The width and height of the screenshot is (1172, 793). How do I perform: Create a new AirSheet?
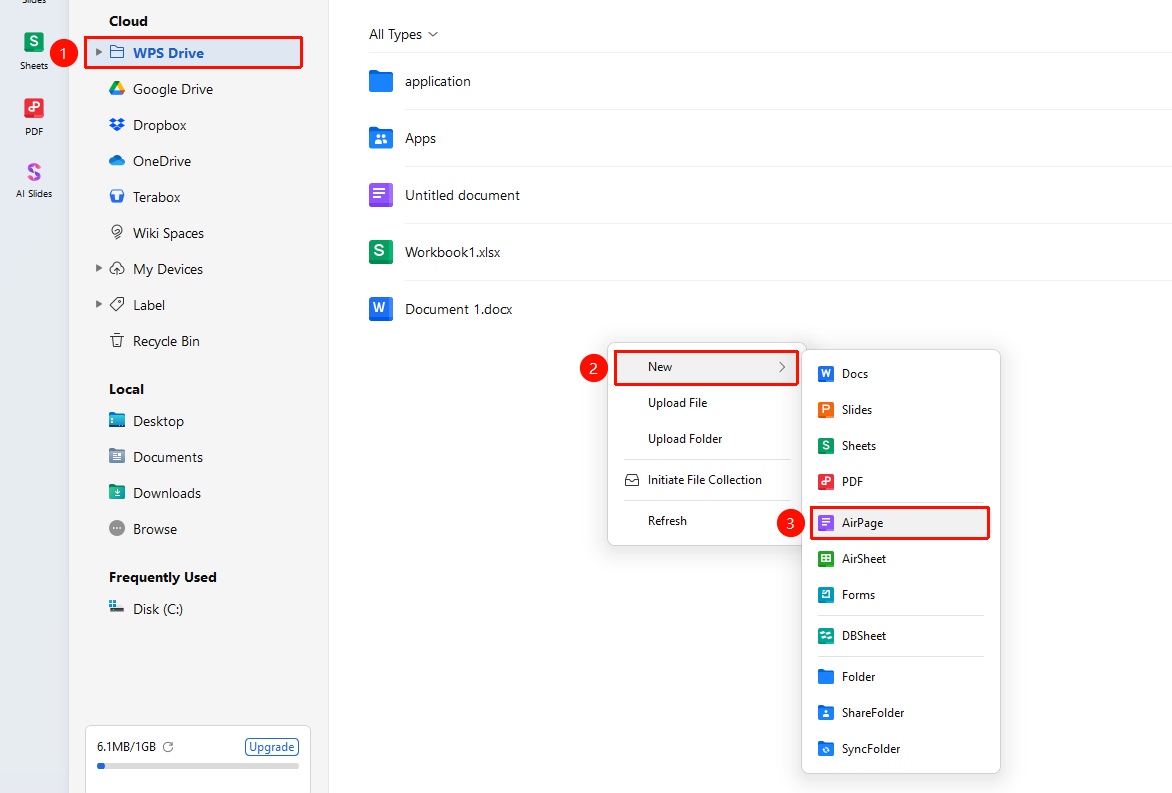click(x=900, y=558)
